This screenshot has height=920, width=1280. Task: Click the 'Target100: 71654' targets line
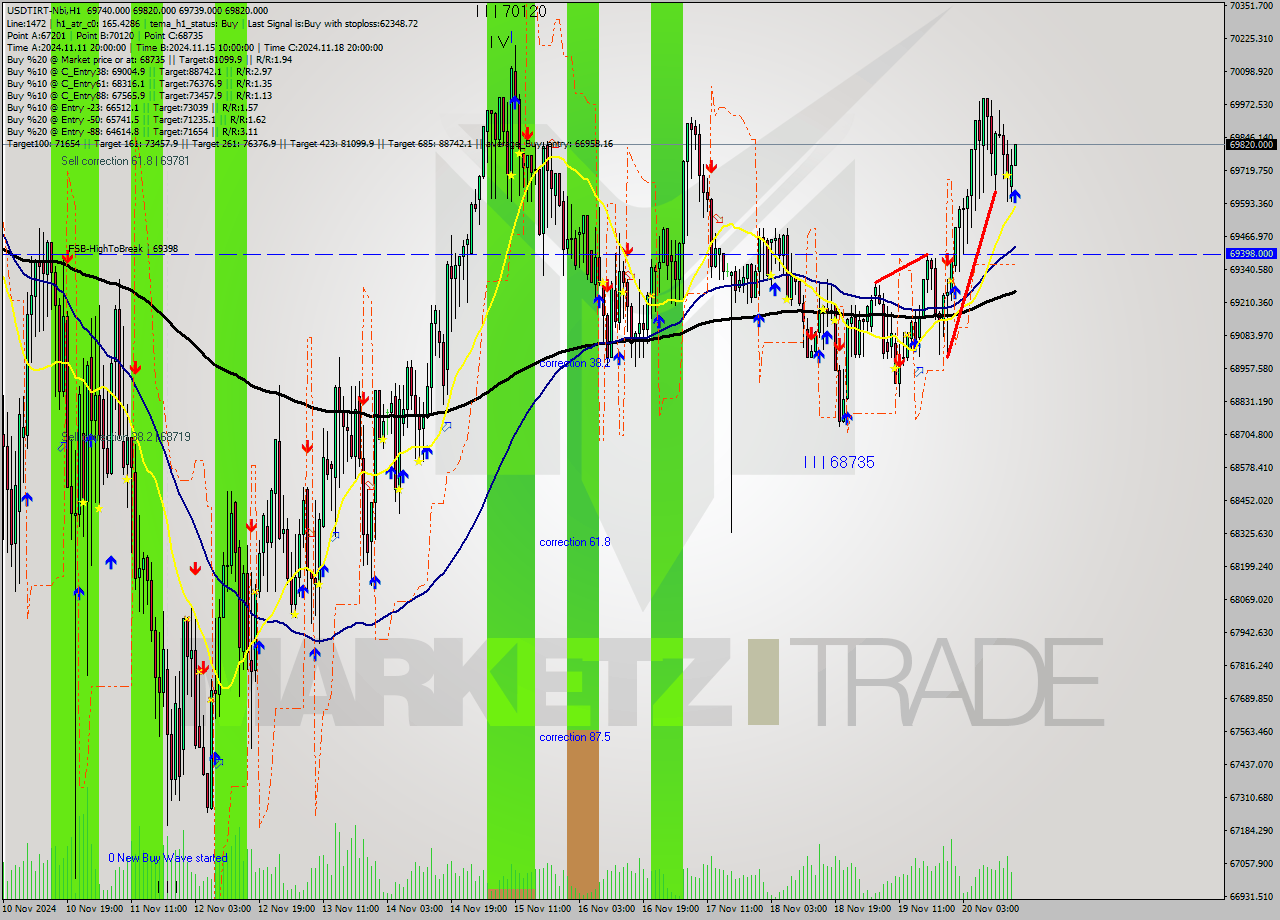click(x=310, y=144)
